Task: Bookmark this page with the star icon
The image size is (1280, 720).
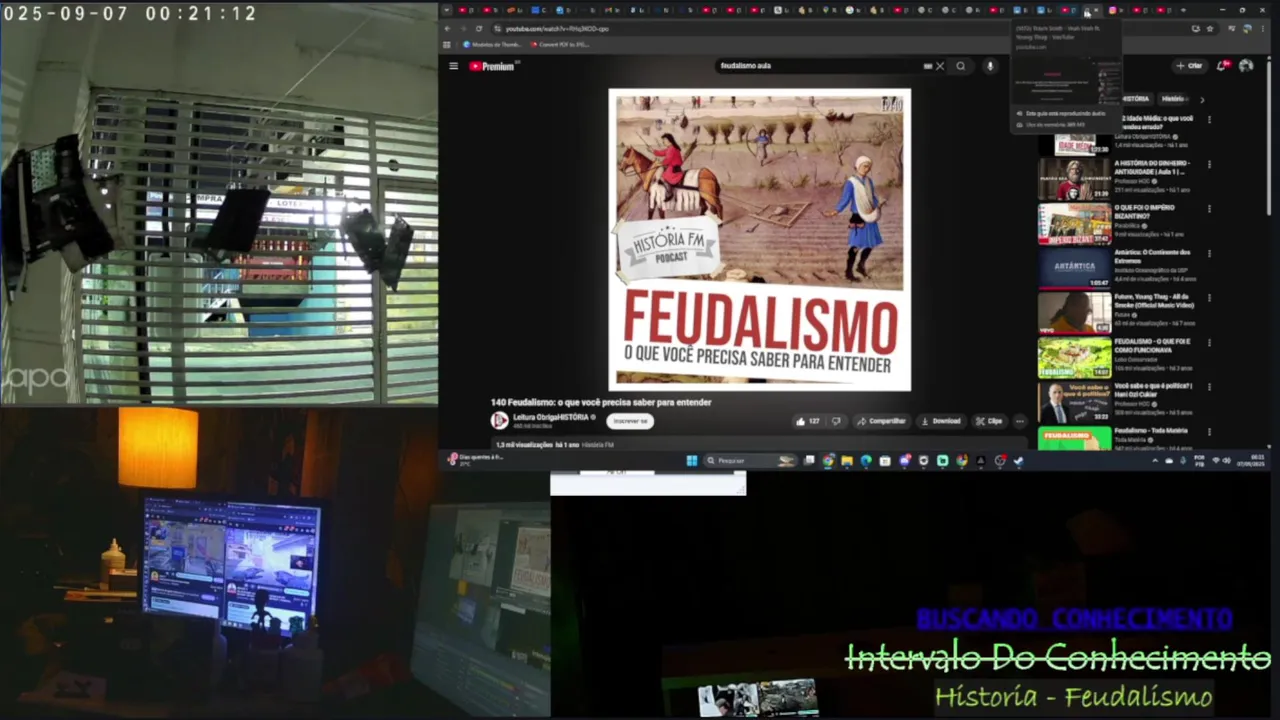Action: [x=1210, y=29]
